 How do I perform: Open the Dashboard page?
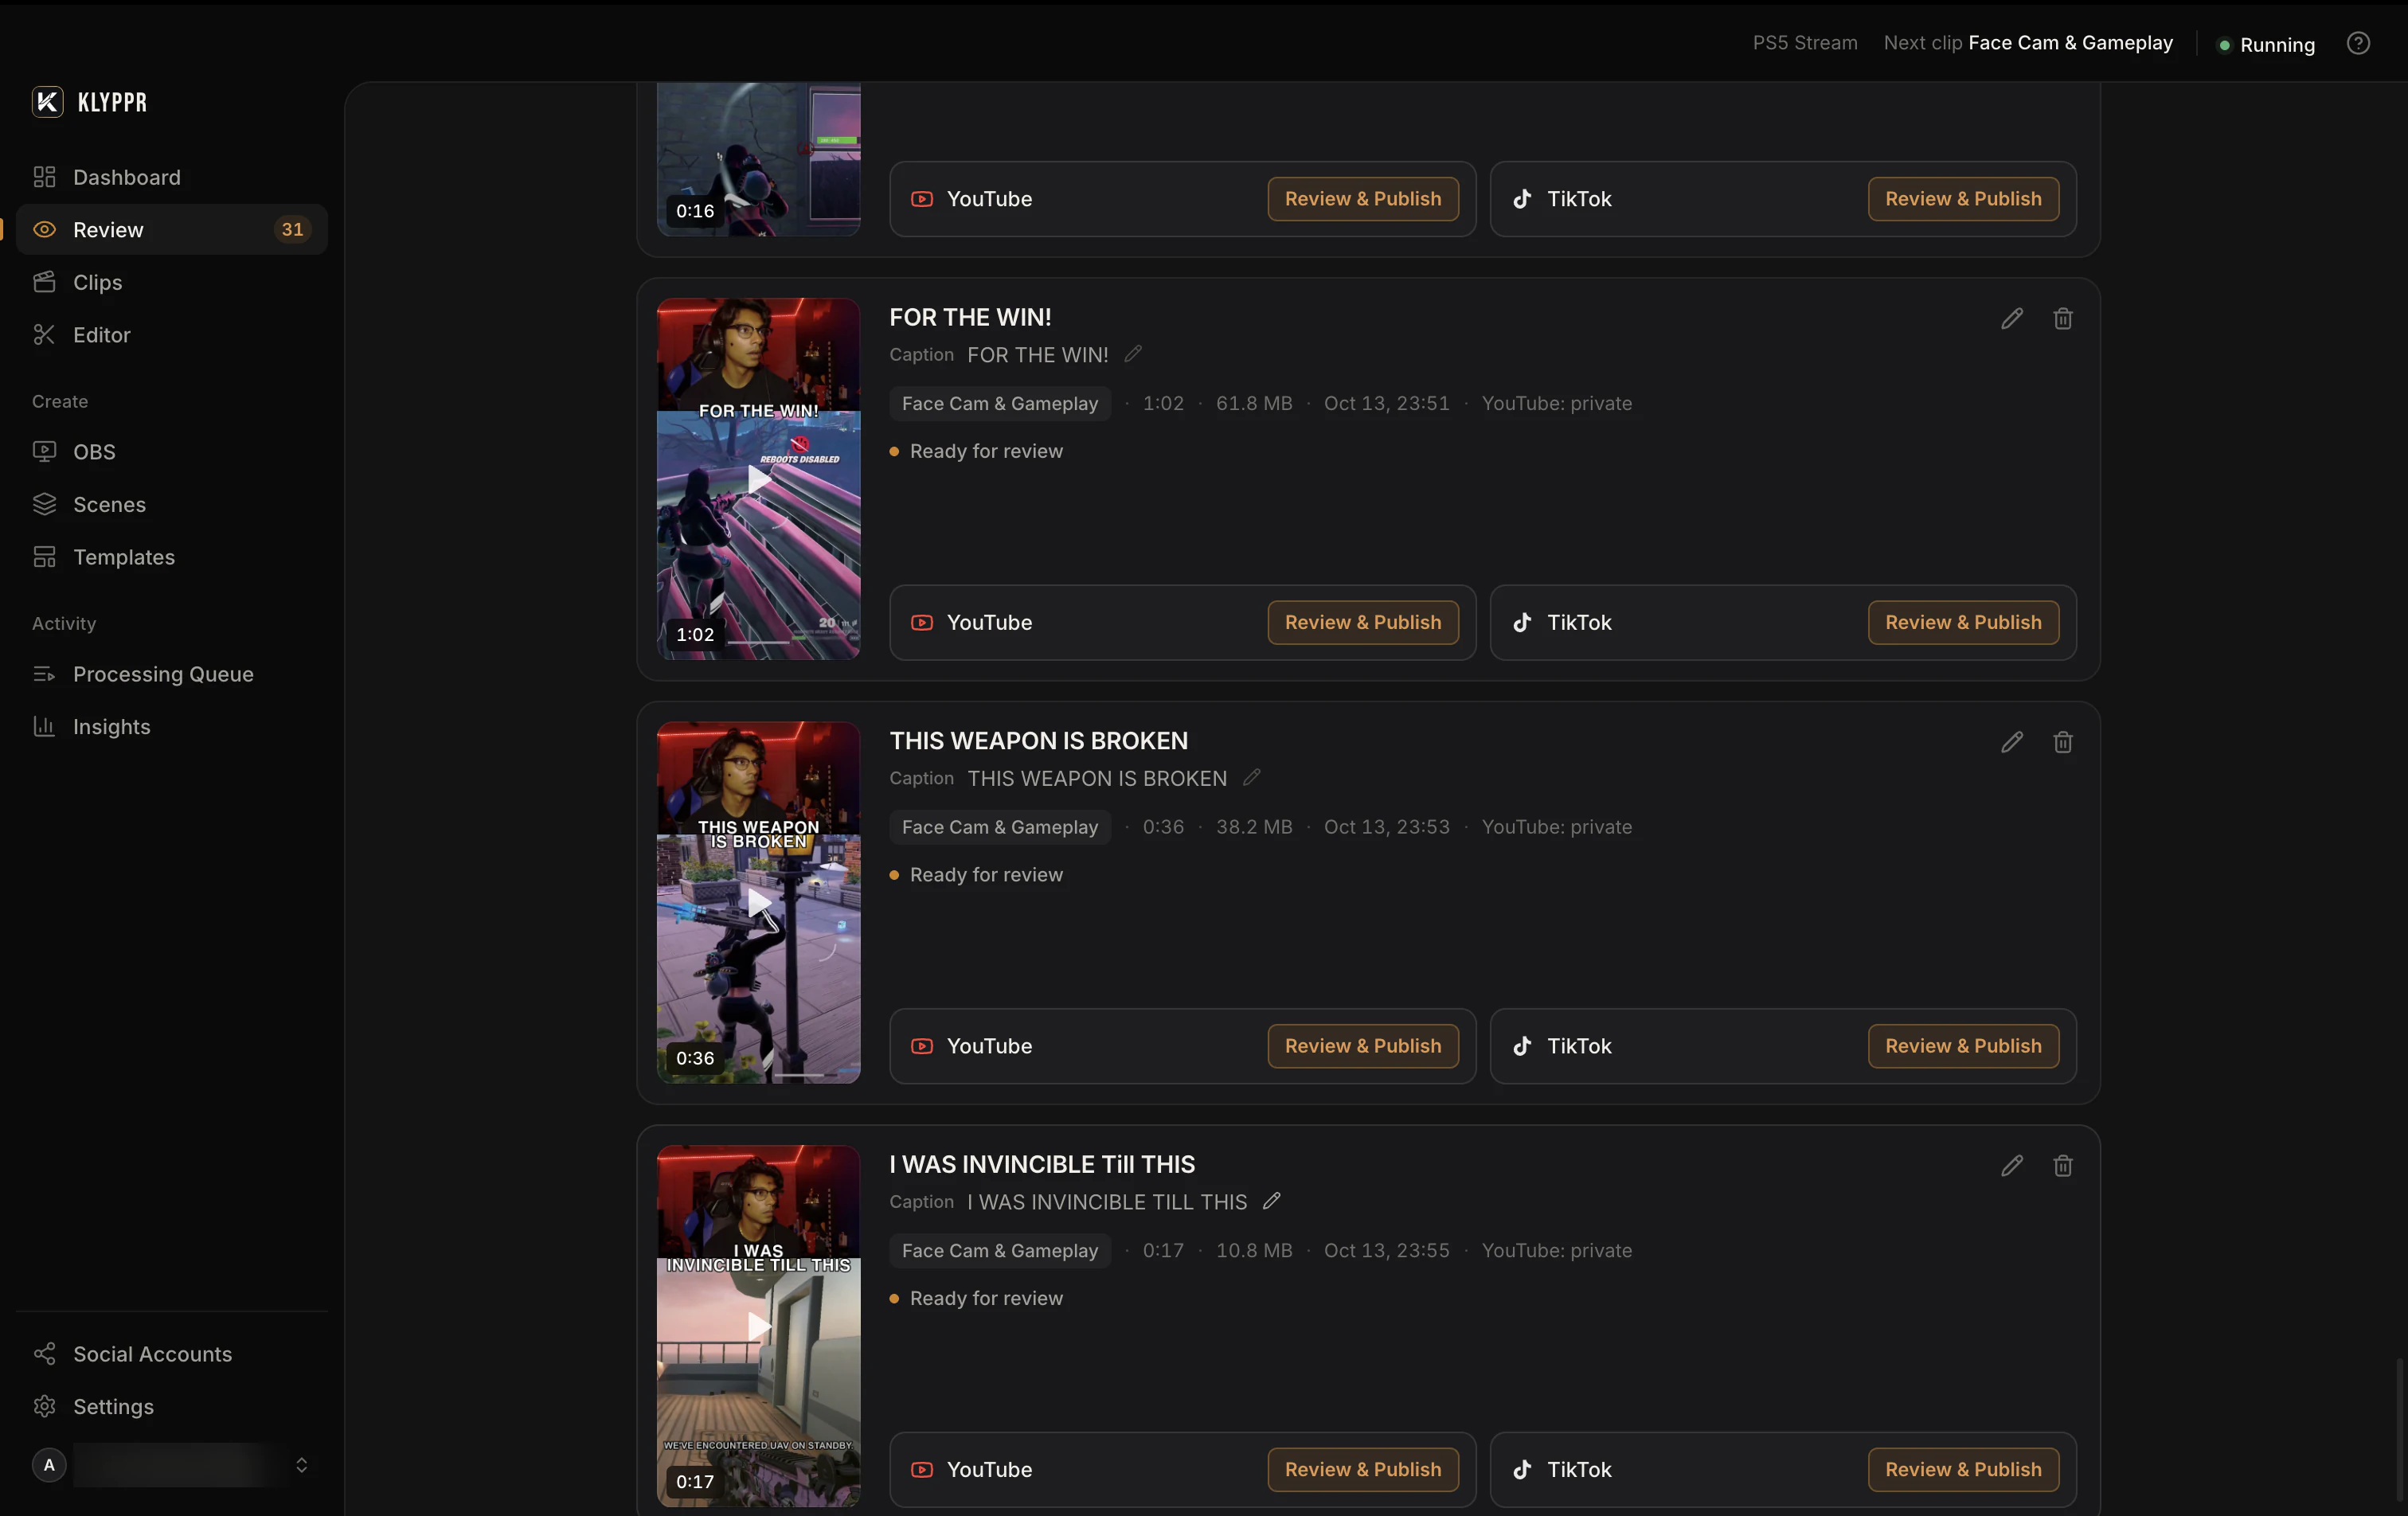pos(172,177)
